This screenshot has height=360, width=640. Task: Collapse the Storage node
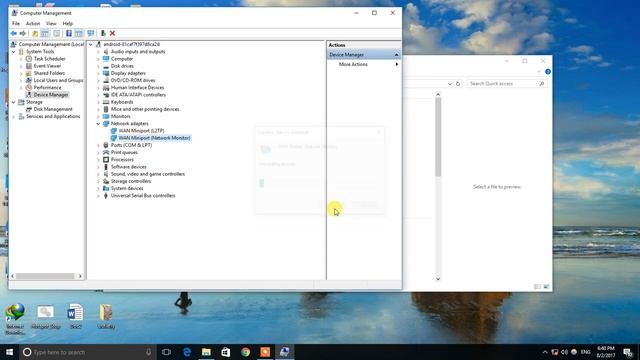[13, 102]
